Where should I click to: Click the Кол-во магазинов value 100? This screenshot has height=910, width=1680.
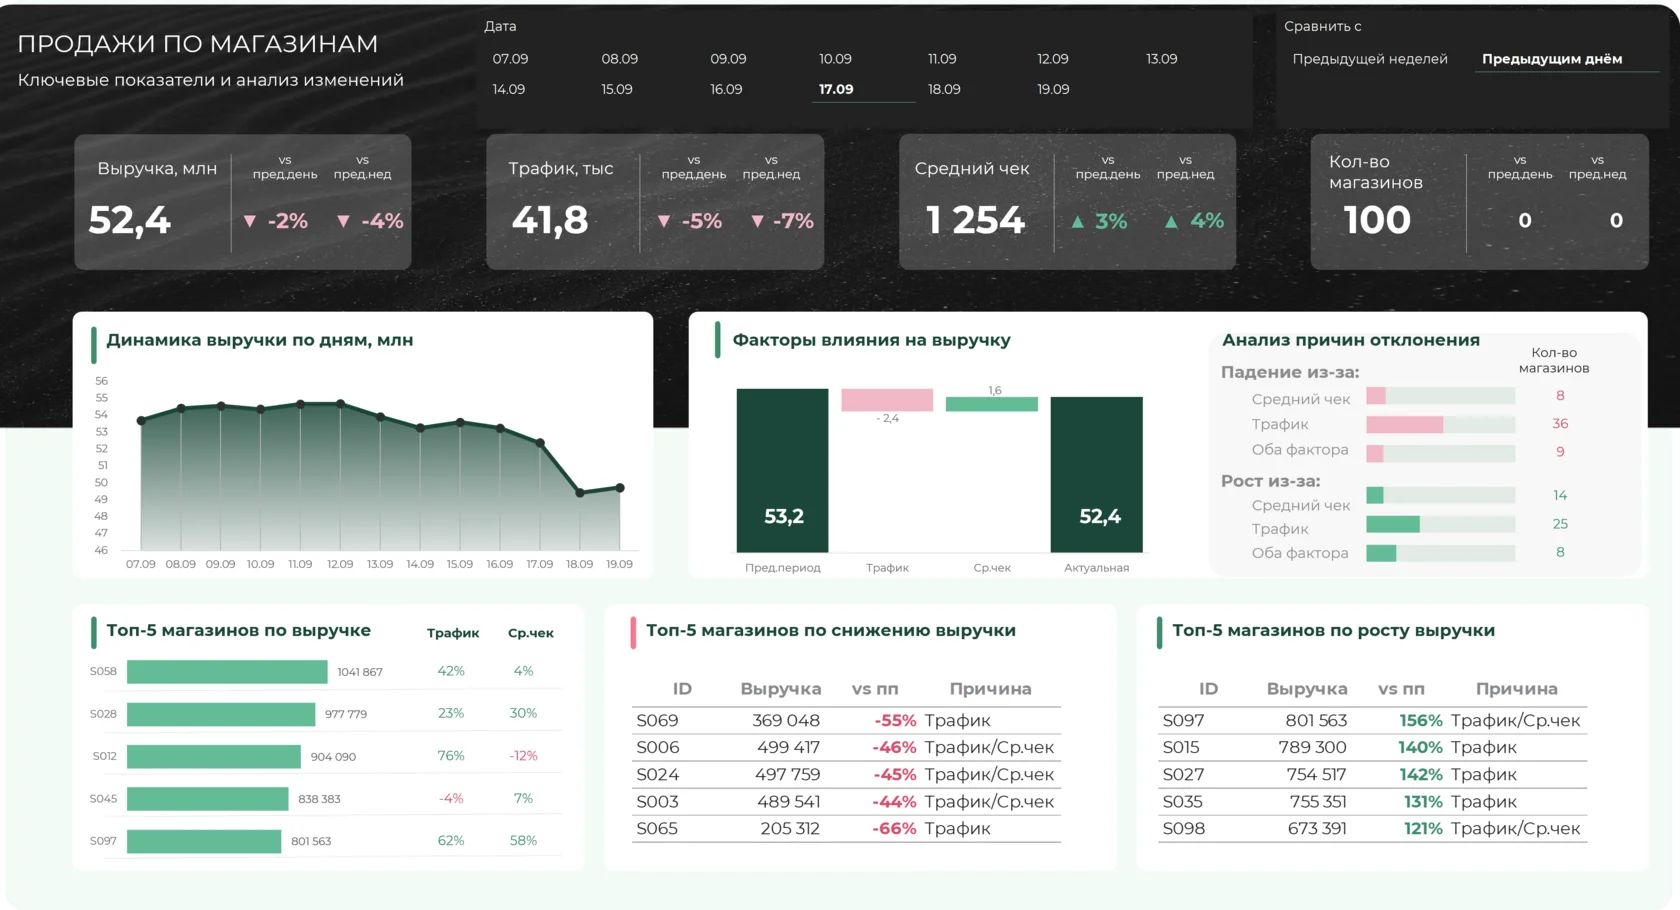pyautogui.click(x=1377, y=220)
